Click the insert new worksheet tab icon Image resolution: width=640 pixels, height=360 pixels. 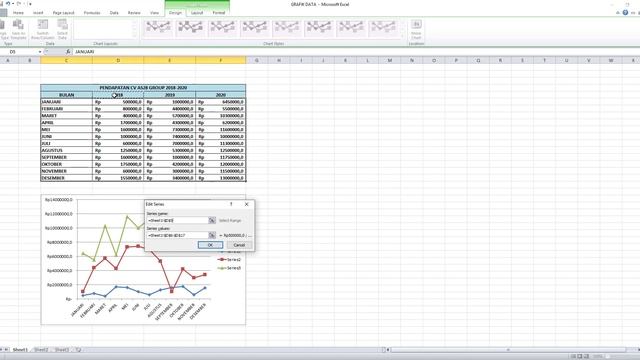78,350
